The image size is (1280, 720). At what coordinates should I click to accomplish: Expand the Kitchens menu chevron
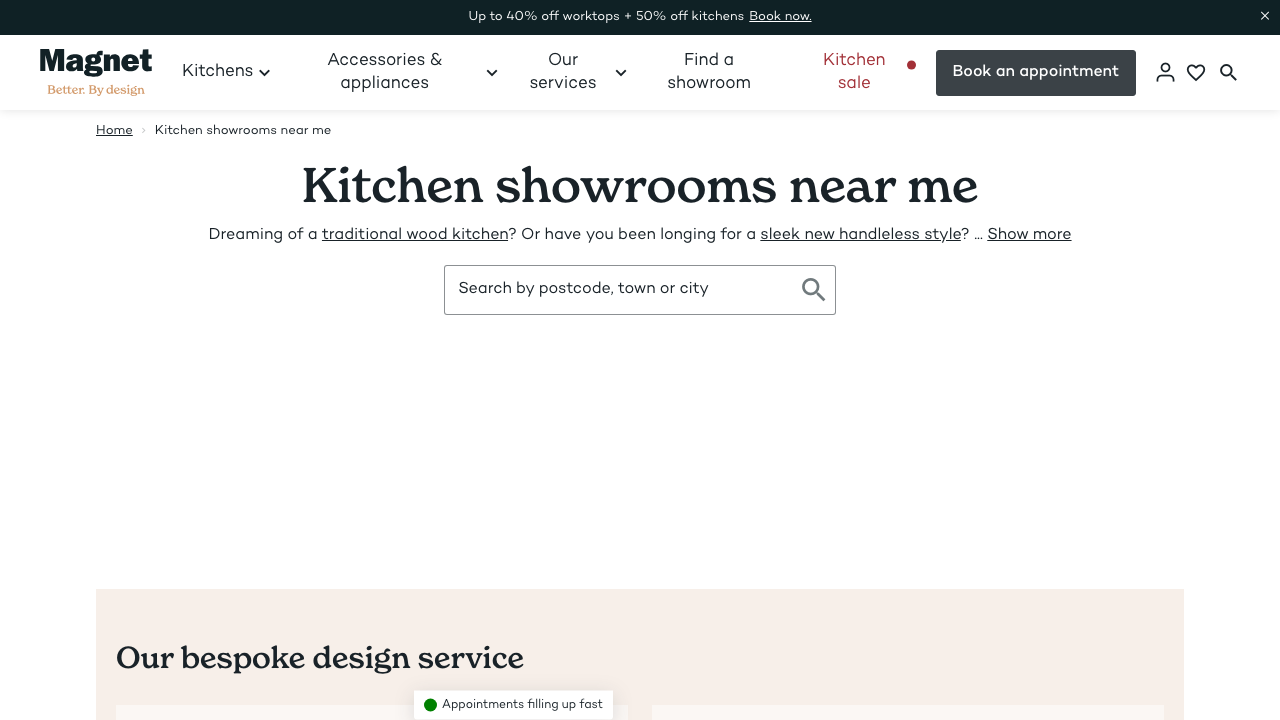pos(264,72)
